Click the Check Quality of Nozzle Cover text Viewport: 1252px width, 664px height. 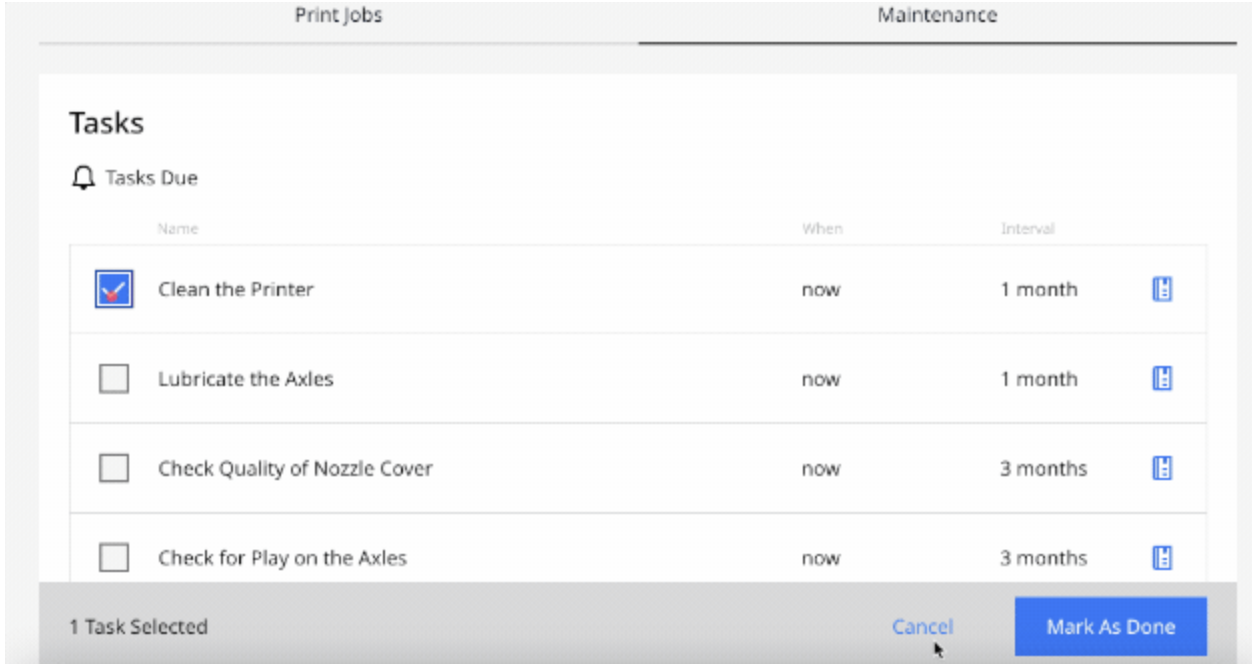coord(295,468)
